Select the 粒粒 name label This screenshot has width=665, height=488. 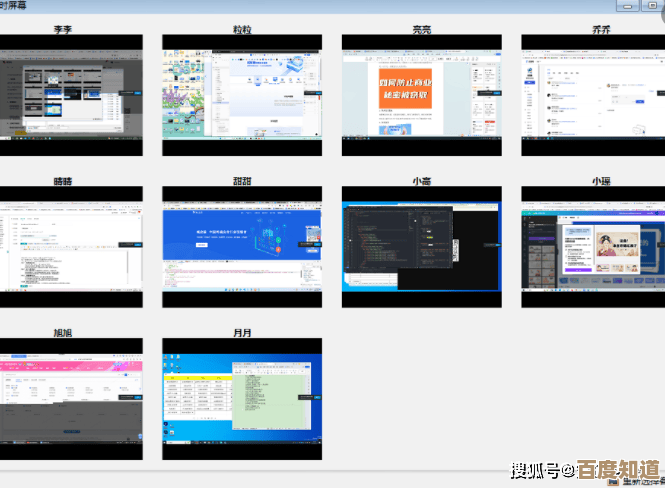[242, 30]
